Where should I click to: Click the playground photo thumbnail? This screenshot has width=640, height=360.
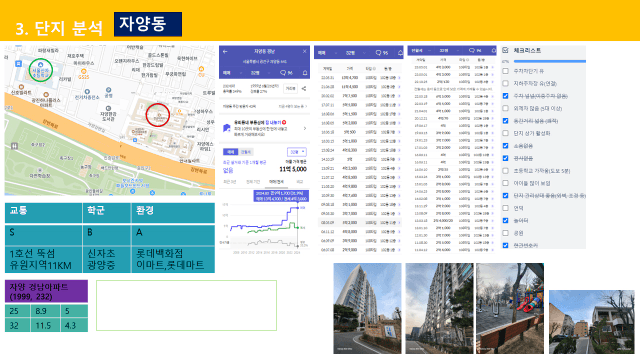[x=510, y=308]
